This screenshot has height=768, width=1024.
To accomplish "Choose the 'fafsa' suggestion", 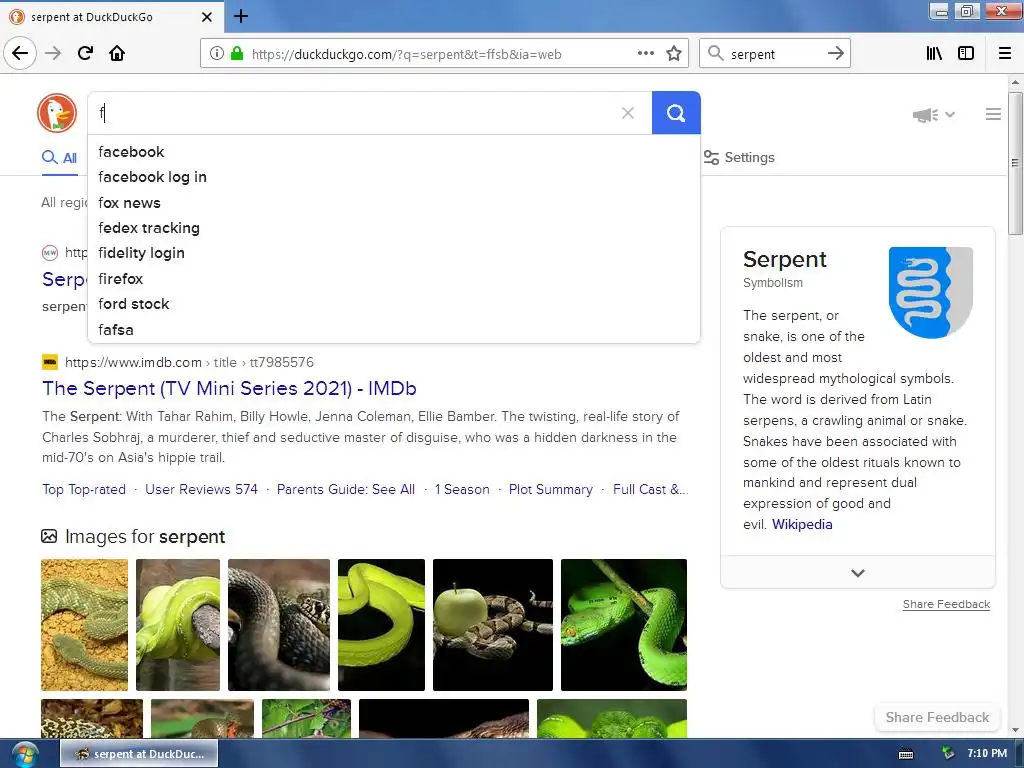I will click(394, 330).
